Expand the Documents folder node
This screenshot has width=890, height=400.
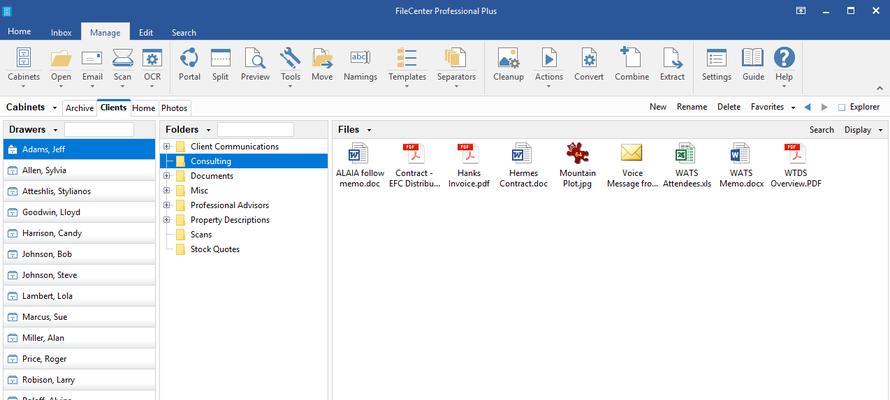click(x=167, y=176)
